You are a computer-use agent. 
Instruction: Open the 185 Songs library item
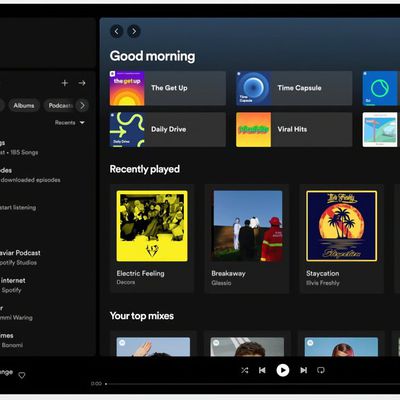[x=48, y=148]
